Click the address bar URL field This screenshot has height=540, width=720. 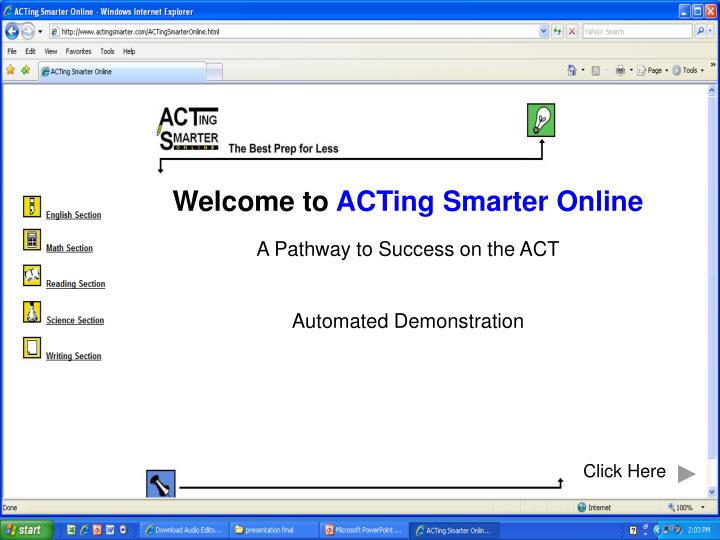coord(294,31)
